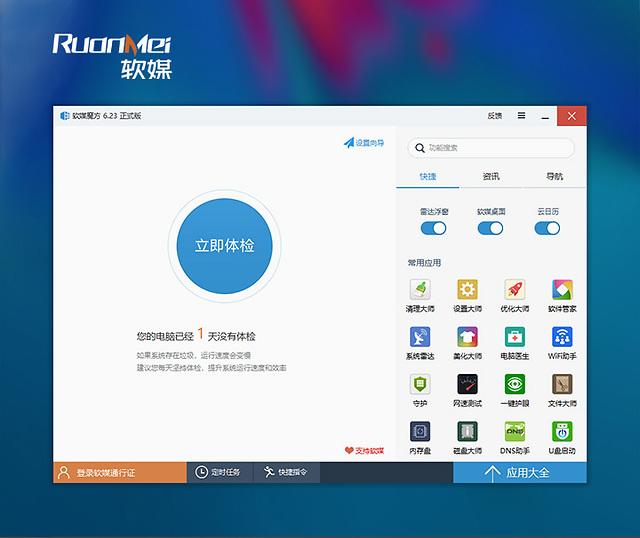This screenshot has width=640, height=538.
Task: Open the hamburger menu in title bar
Action: coord(521,116)
